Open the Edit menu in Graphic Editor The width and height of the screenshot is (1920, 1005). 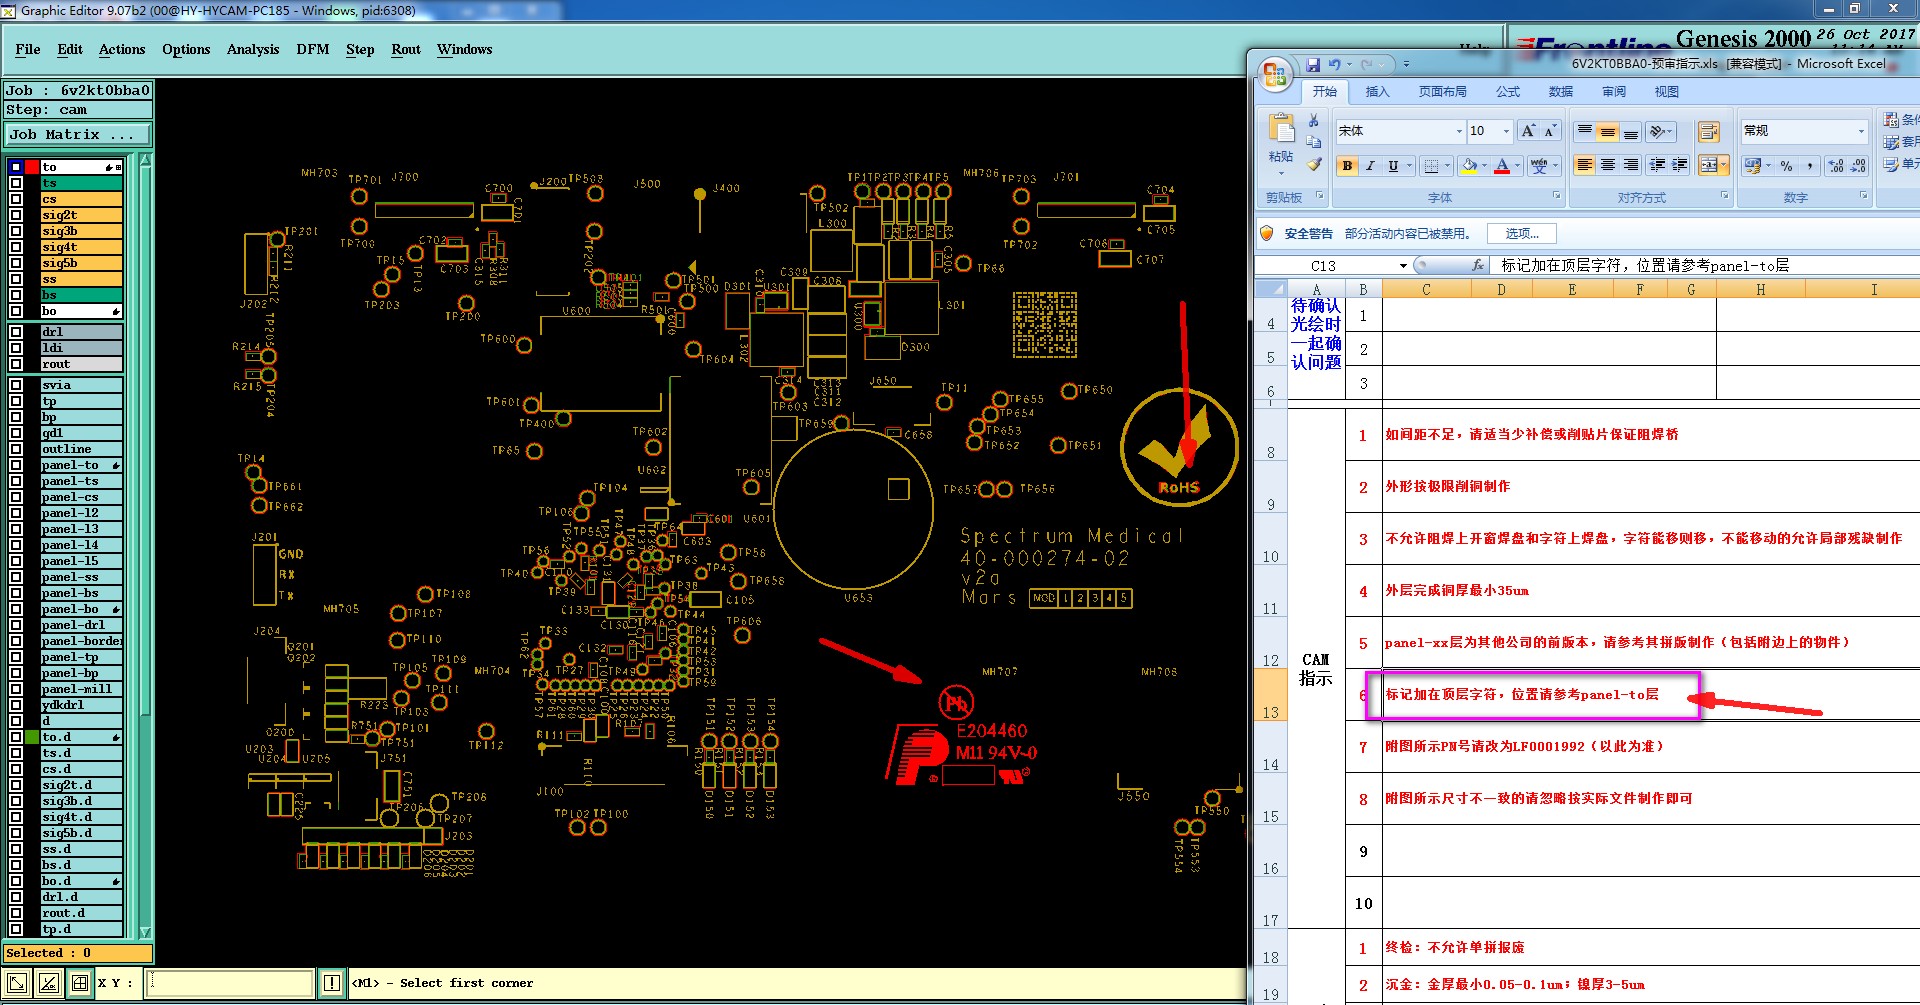click(70, 49)
